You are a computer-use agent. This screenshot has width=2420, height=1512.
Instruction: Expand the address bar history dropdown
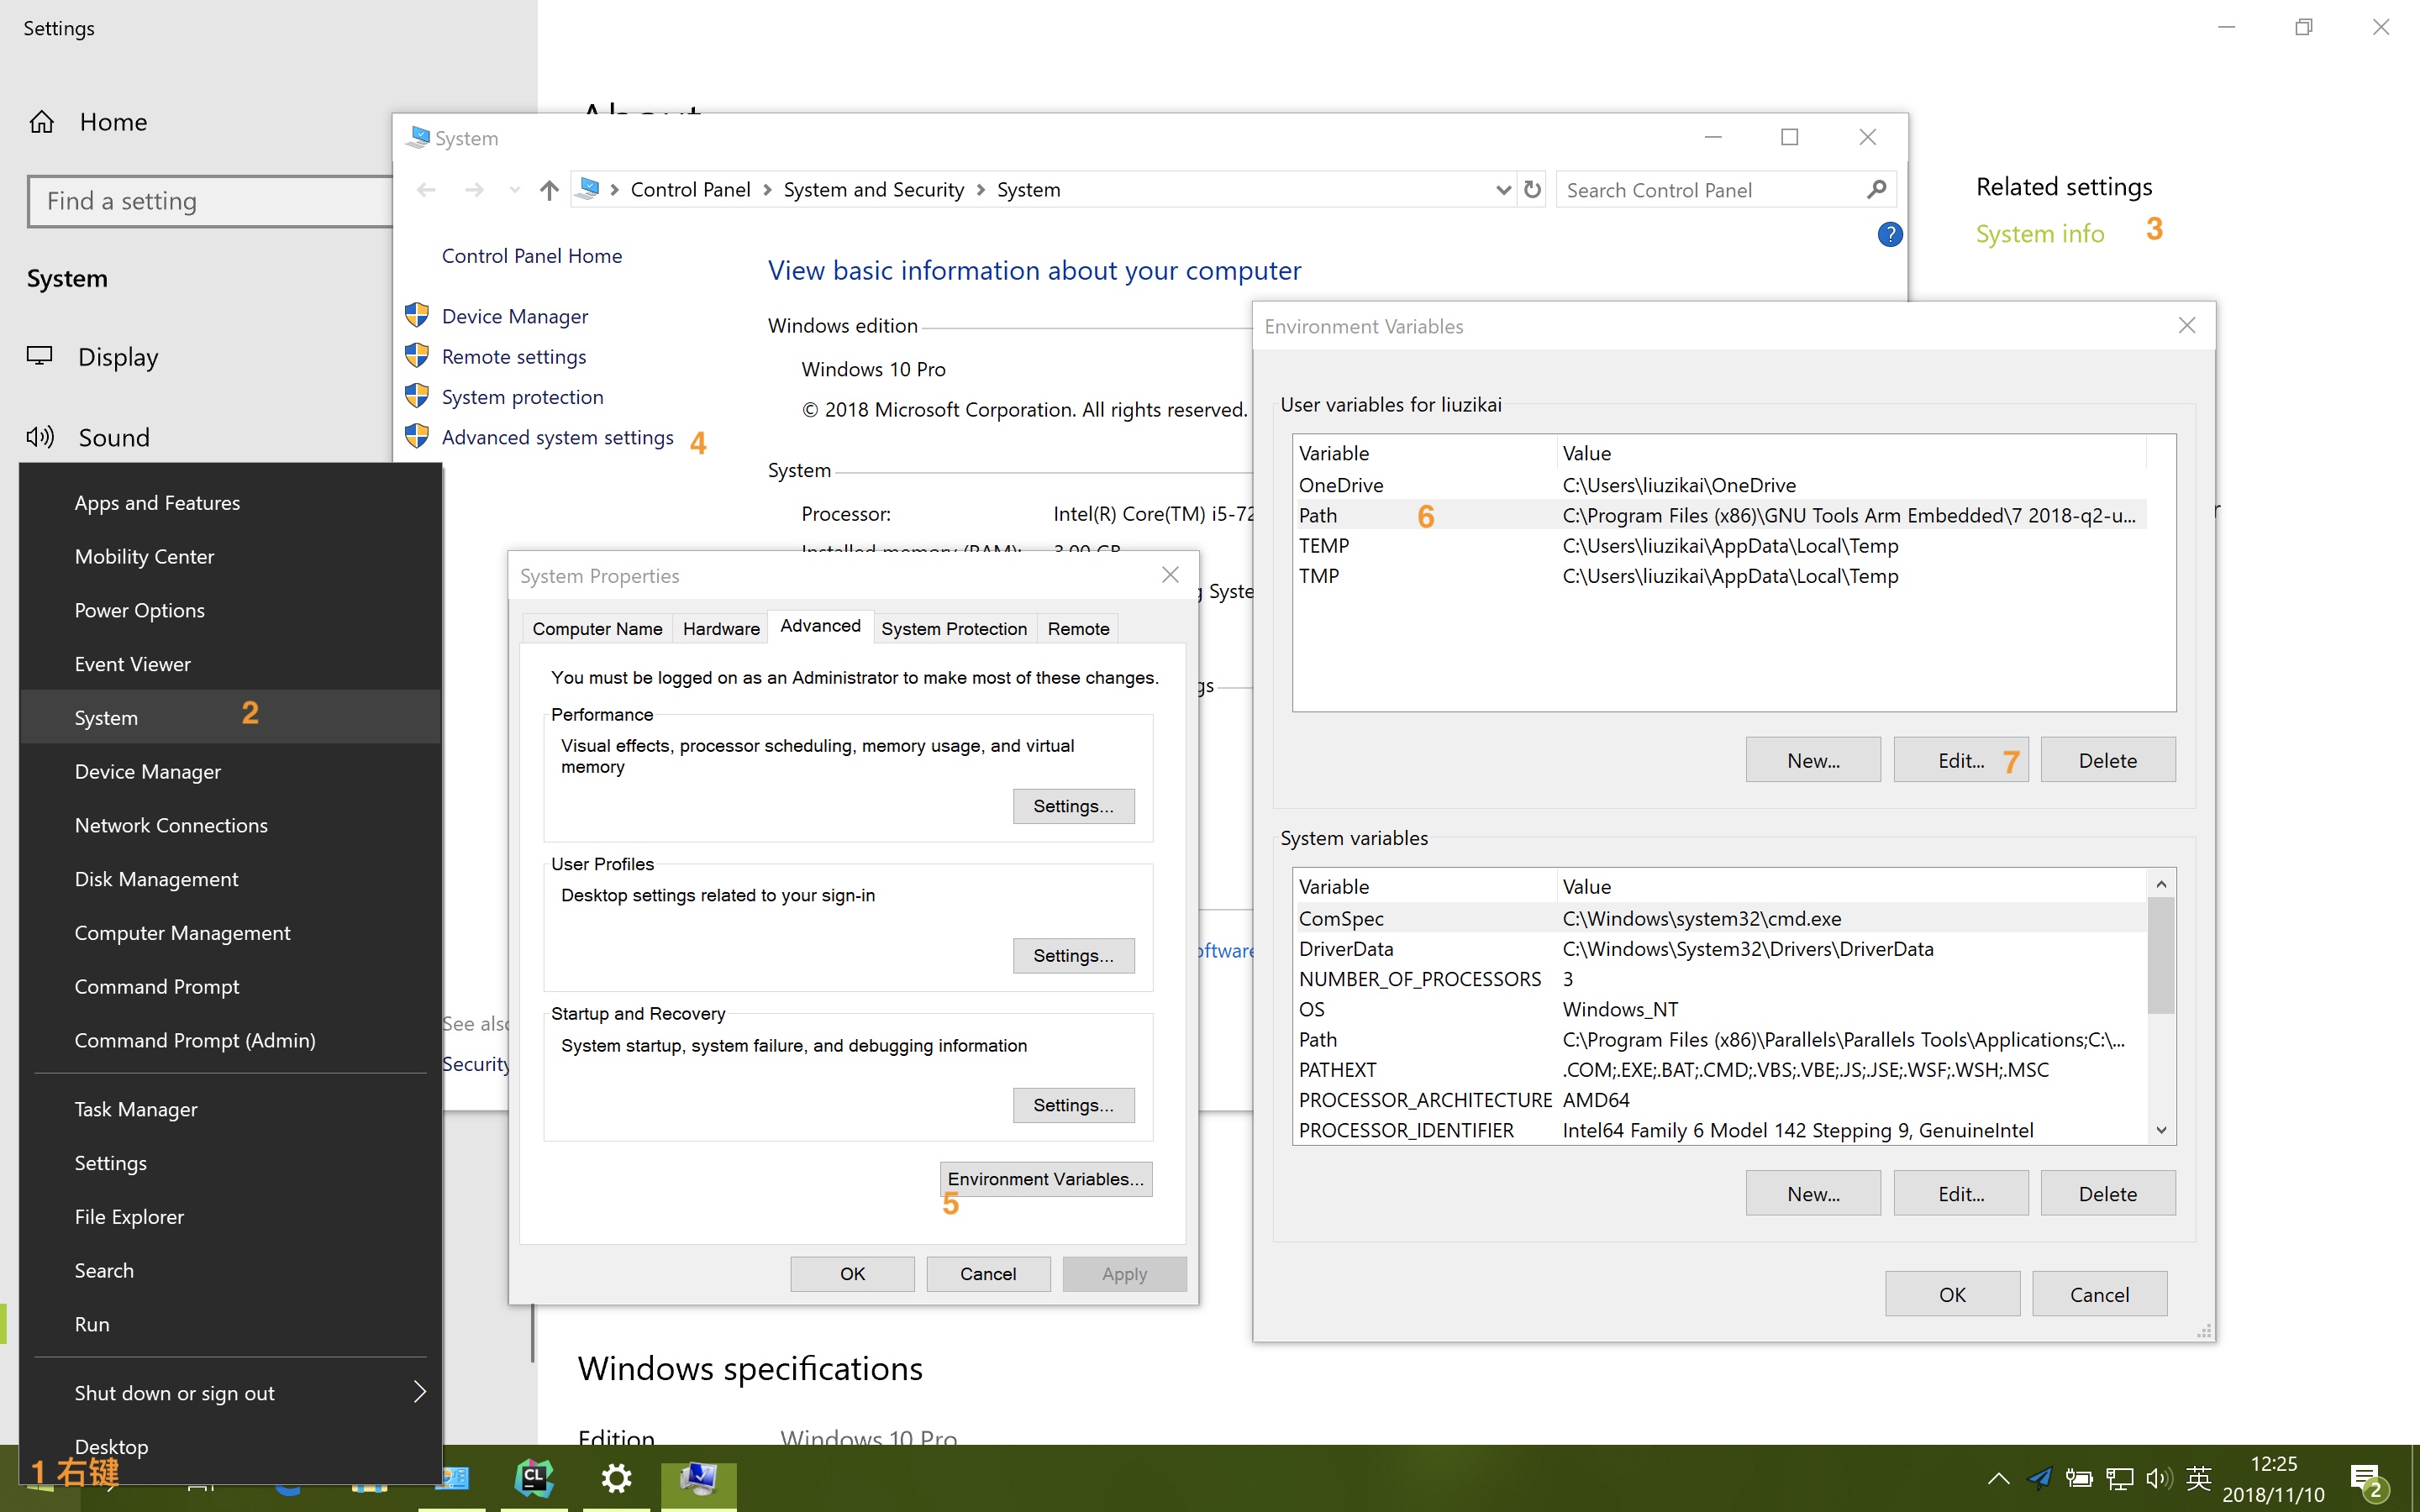click(1502, 190)
